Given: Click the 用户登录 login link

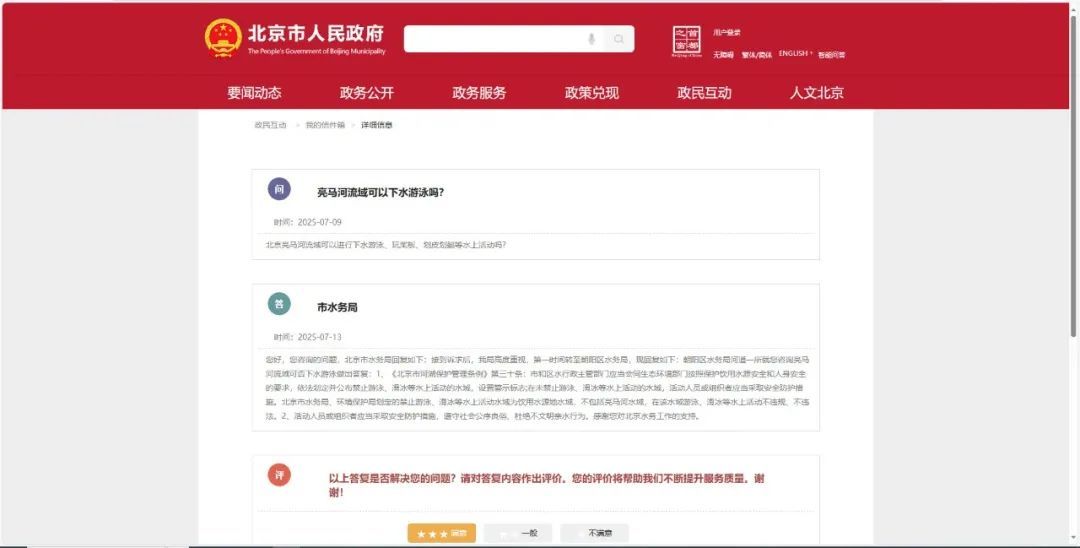Looking at the screenshot, I should [727, 33].
